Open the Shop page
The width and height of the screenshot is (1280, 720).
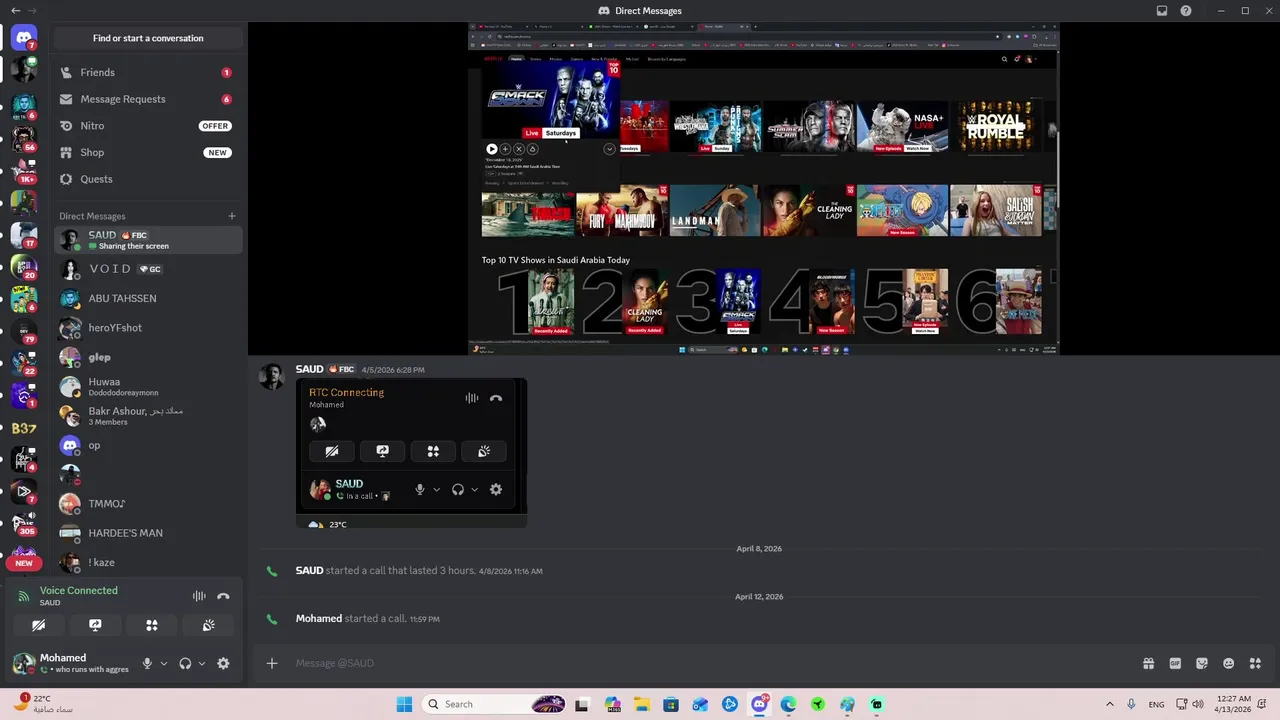click(x=148, y=152)
